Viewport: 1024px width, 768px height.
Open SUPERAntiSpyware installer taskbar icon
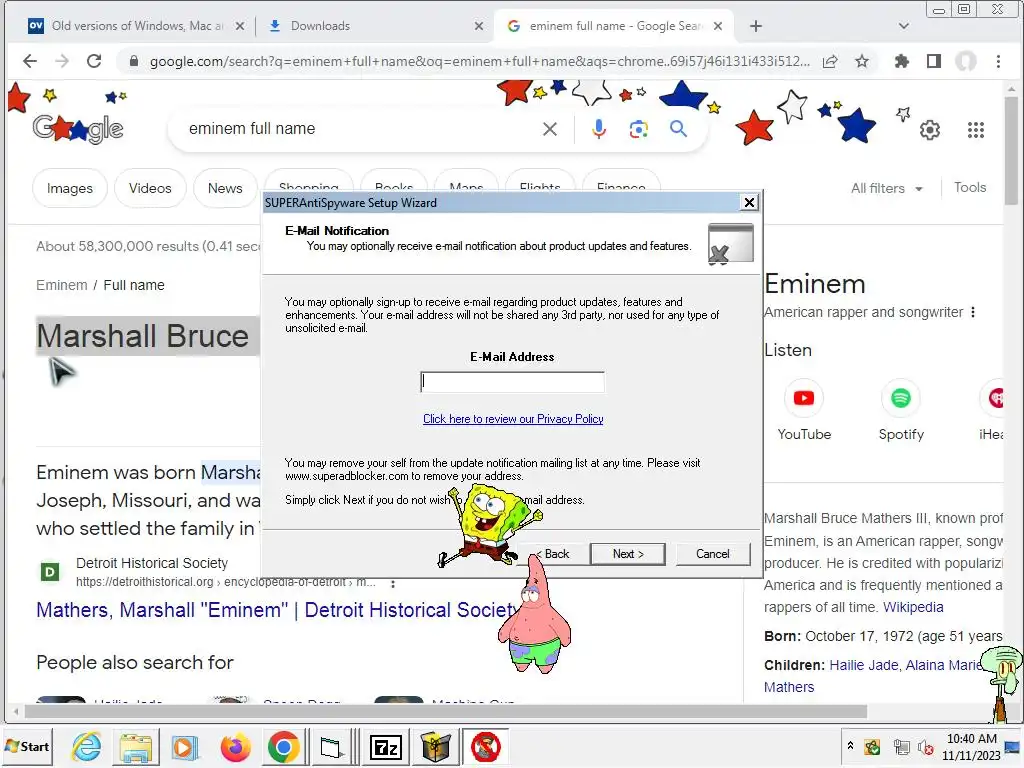[486, 747]
